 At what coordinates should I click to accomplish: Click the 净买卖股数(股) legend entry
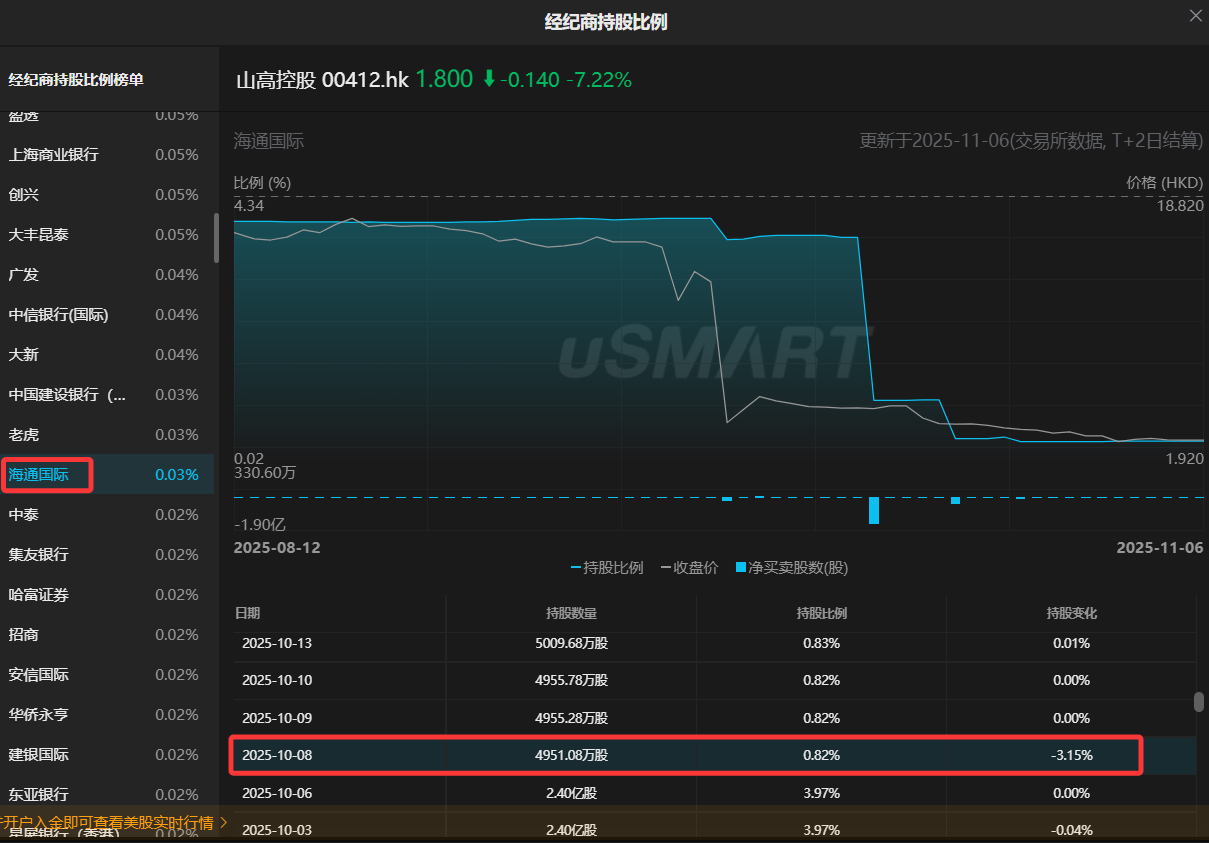(792, 568)
